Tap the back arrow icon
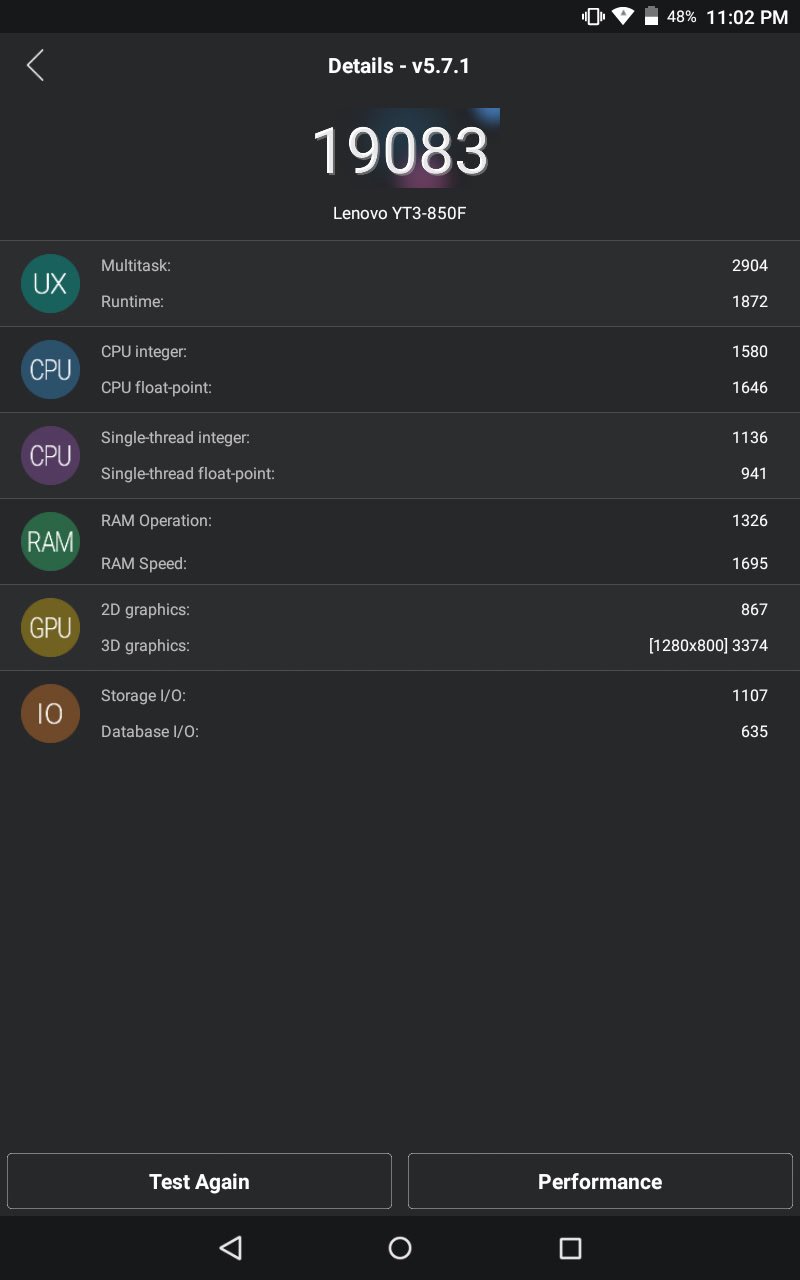Viewport: 800px width, 1280px height. [36, 66]
